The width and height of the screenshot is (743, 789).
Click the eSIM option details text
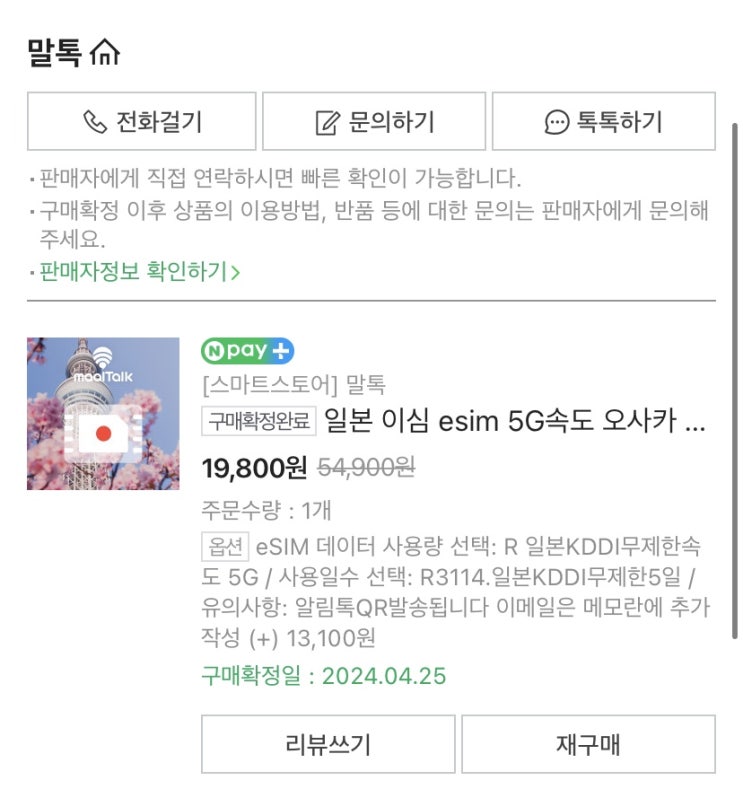coord(455,592)
